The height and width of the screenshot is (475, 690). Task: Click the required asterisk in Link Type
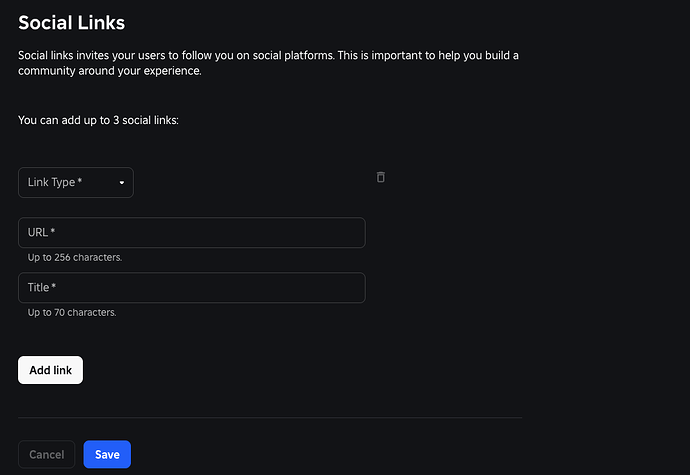tap(80, 180)
